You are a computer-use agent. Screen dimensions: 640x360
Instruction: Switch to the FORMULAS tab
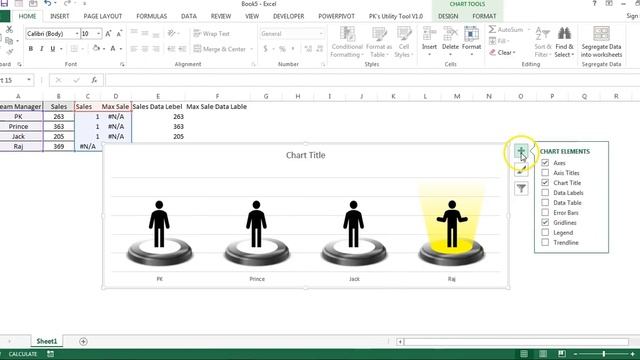tap(151, 16)
